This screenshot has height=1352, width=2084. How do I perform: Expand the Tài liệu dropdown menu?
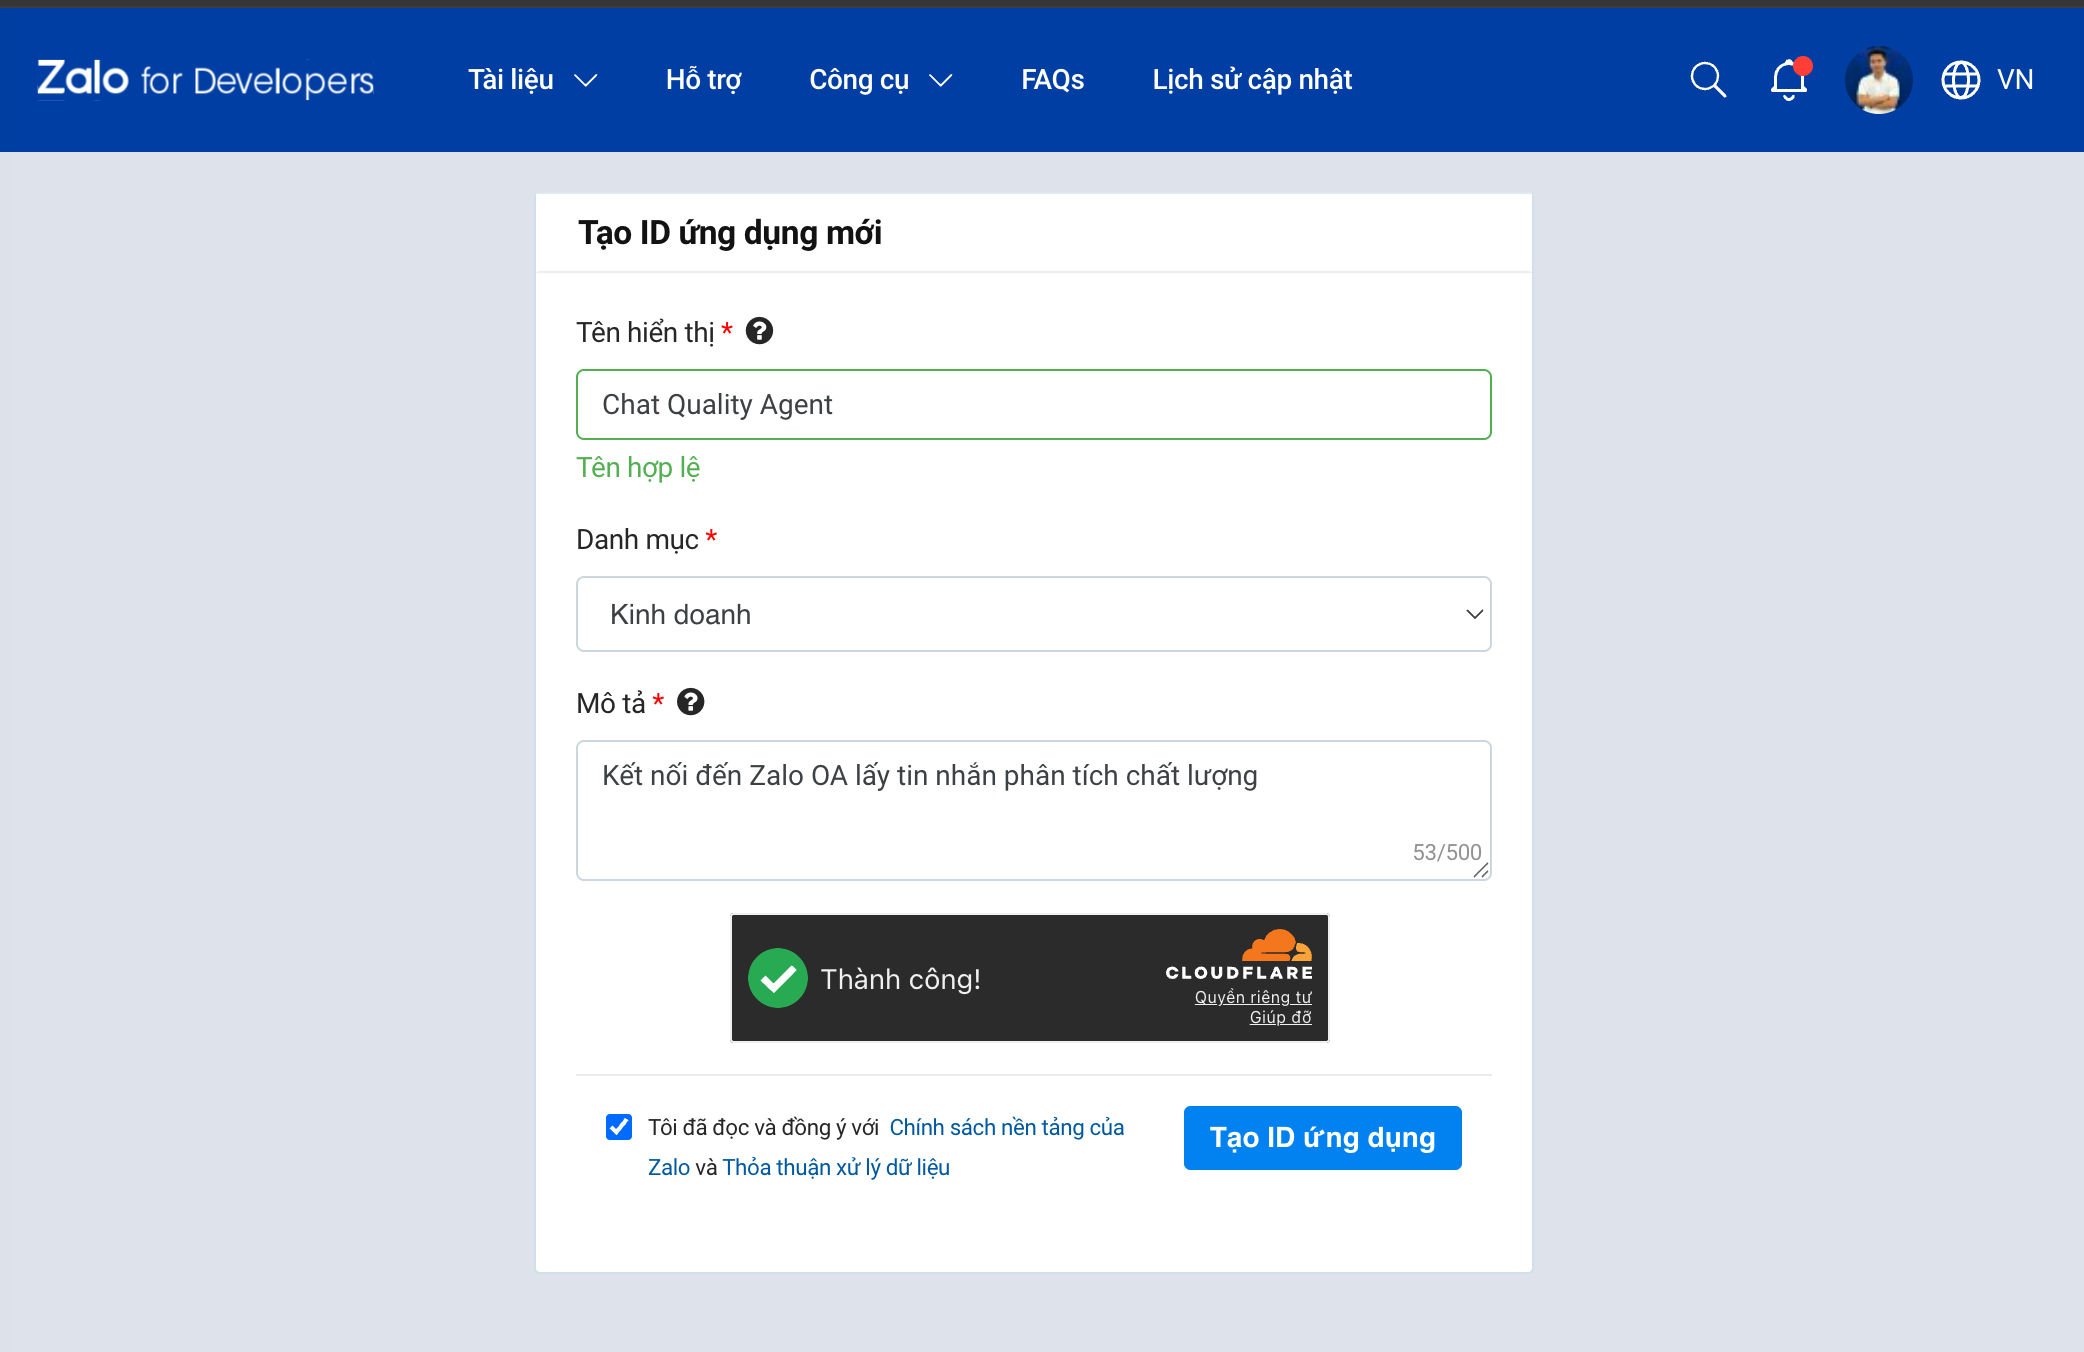pos(532,79)
